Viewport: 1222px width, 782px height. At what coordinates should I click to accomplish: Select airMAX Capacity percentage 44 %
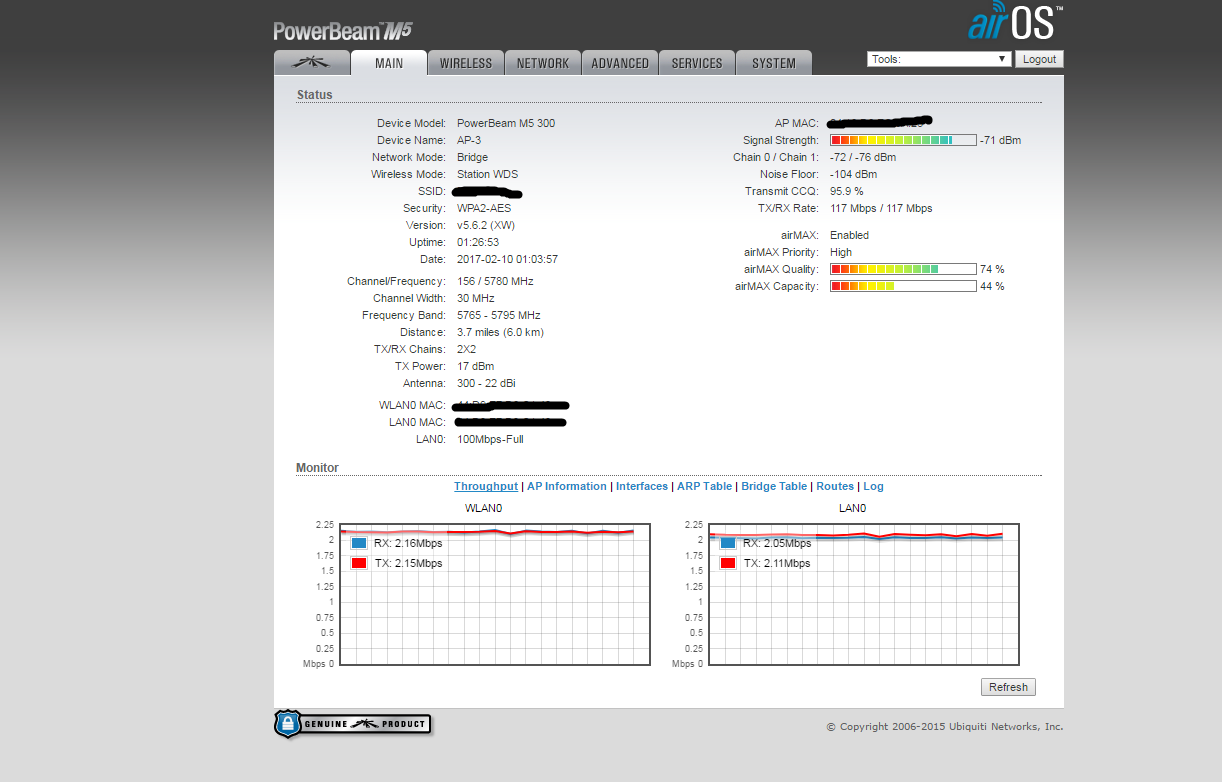(992, 286)
